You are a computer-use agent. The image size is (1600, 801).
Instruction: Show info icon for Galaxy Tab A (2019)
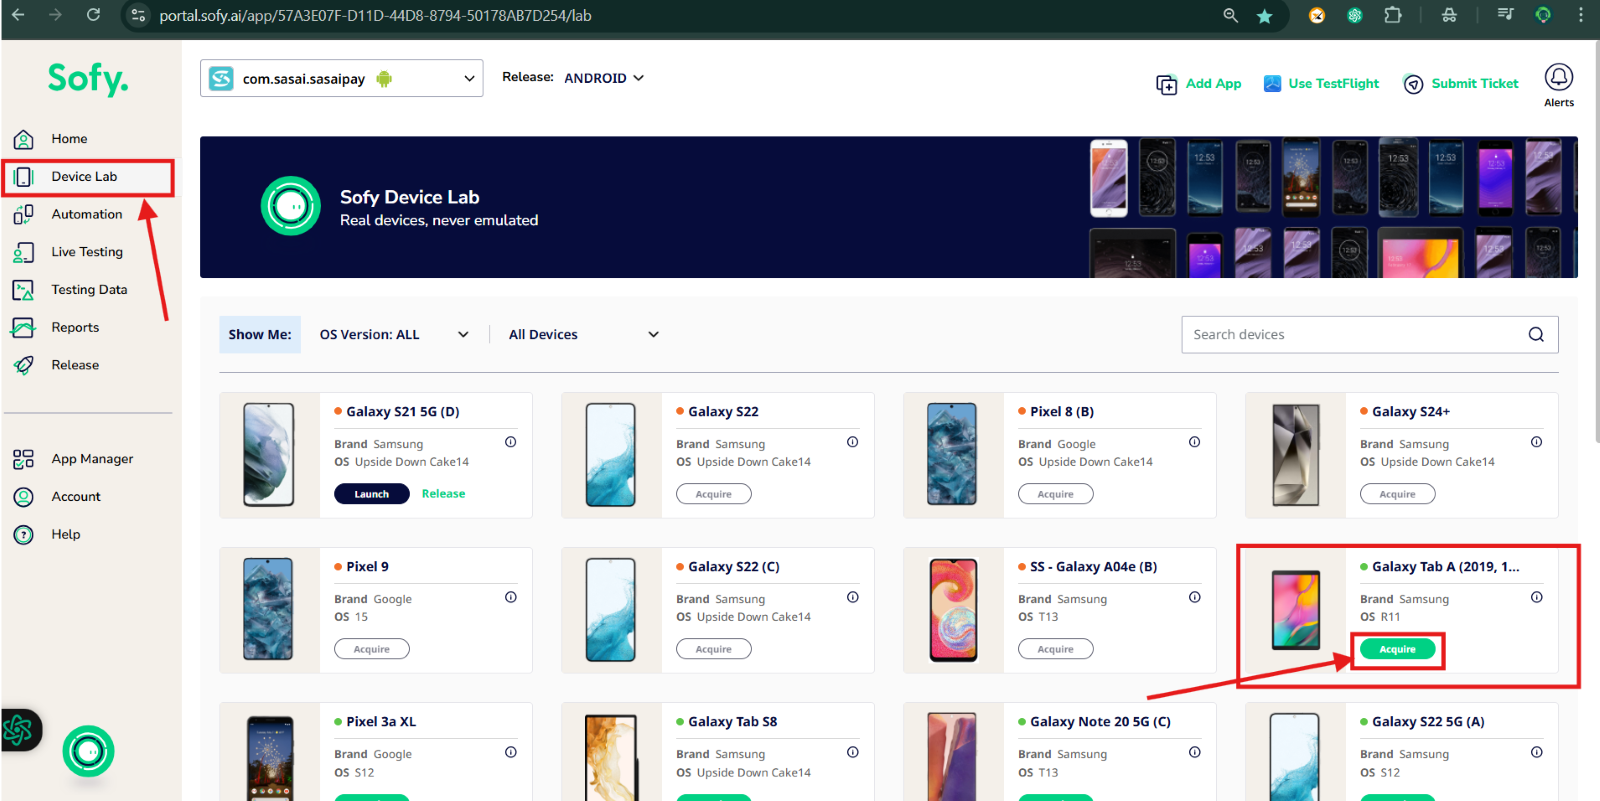[x=1537, y=597]
